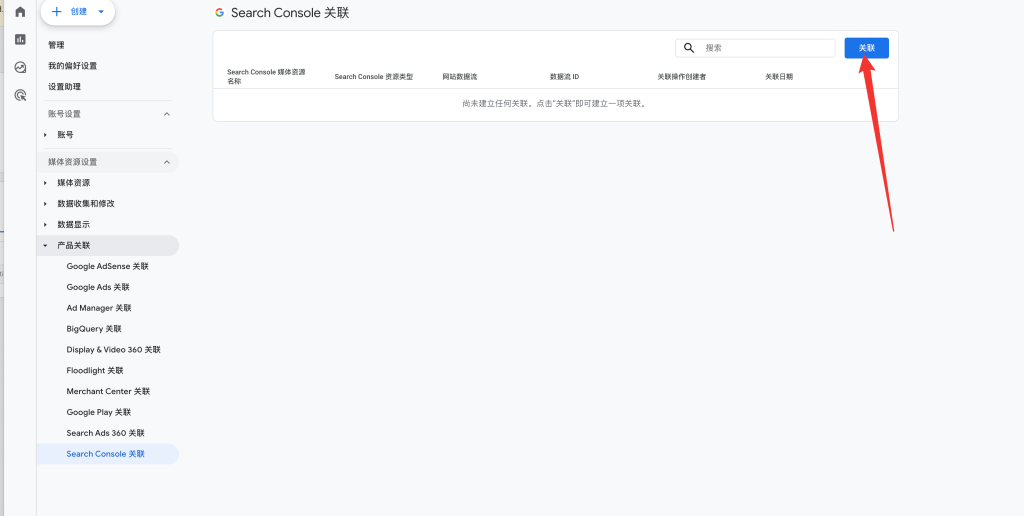The height and width of the screenshot is (516, 1024).
Task: Open 管理 in the sidebar
Action: click(x=56, y=45)
